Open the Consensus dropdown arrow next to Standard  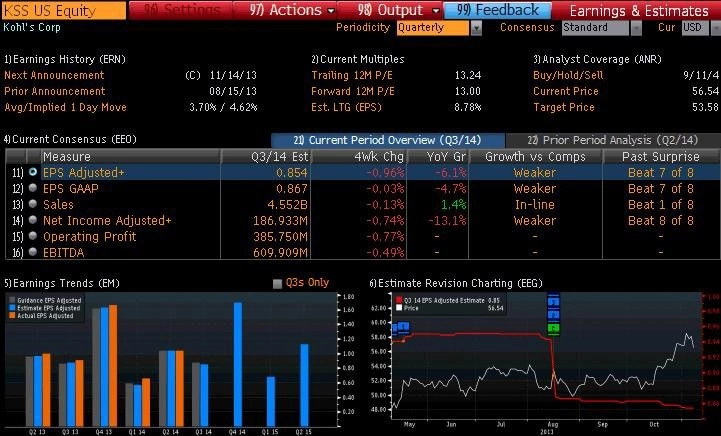pyautogui.click(x=636, y=28)
